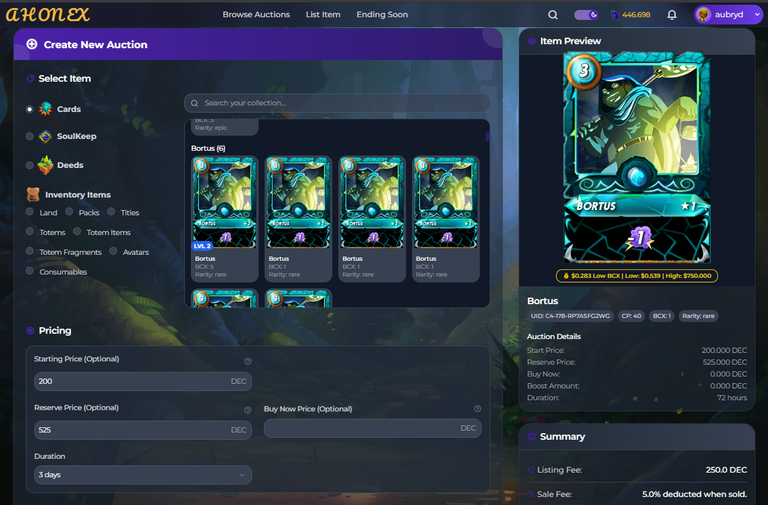Select the LVL 2 Bortus card BCX 5
Viewport: 768px width, 505px height.
click(x=224, y=219)
